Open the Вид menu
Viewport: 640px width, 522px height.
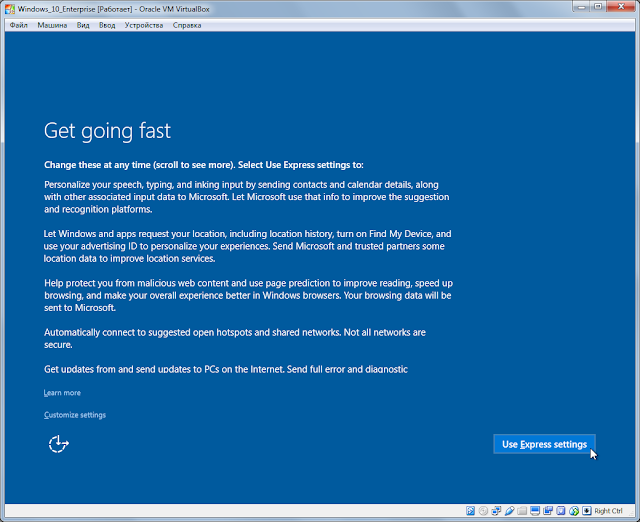click(83, 25)
